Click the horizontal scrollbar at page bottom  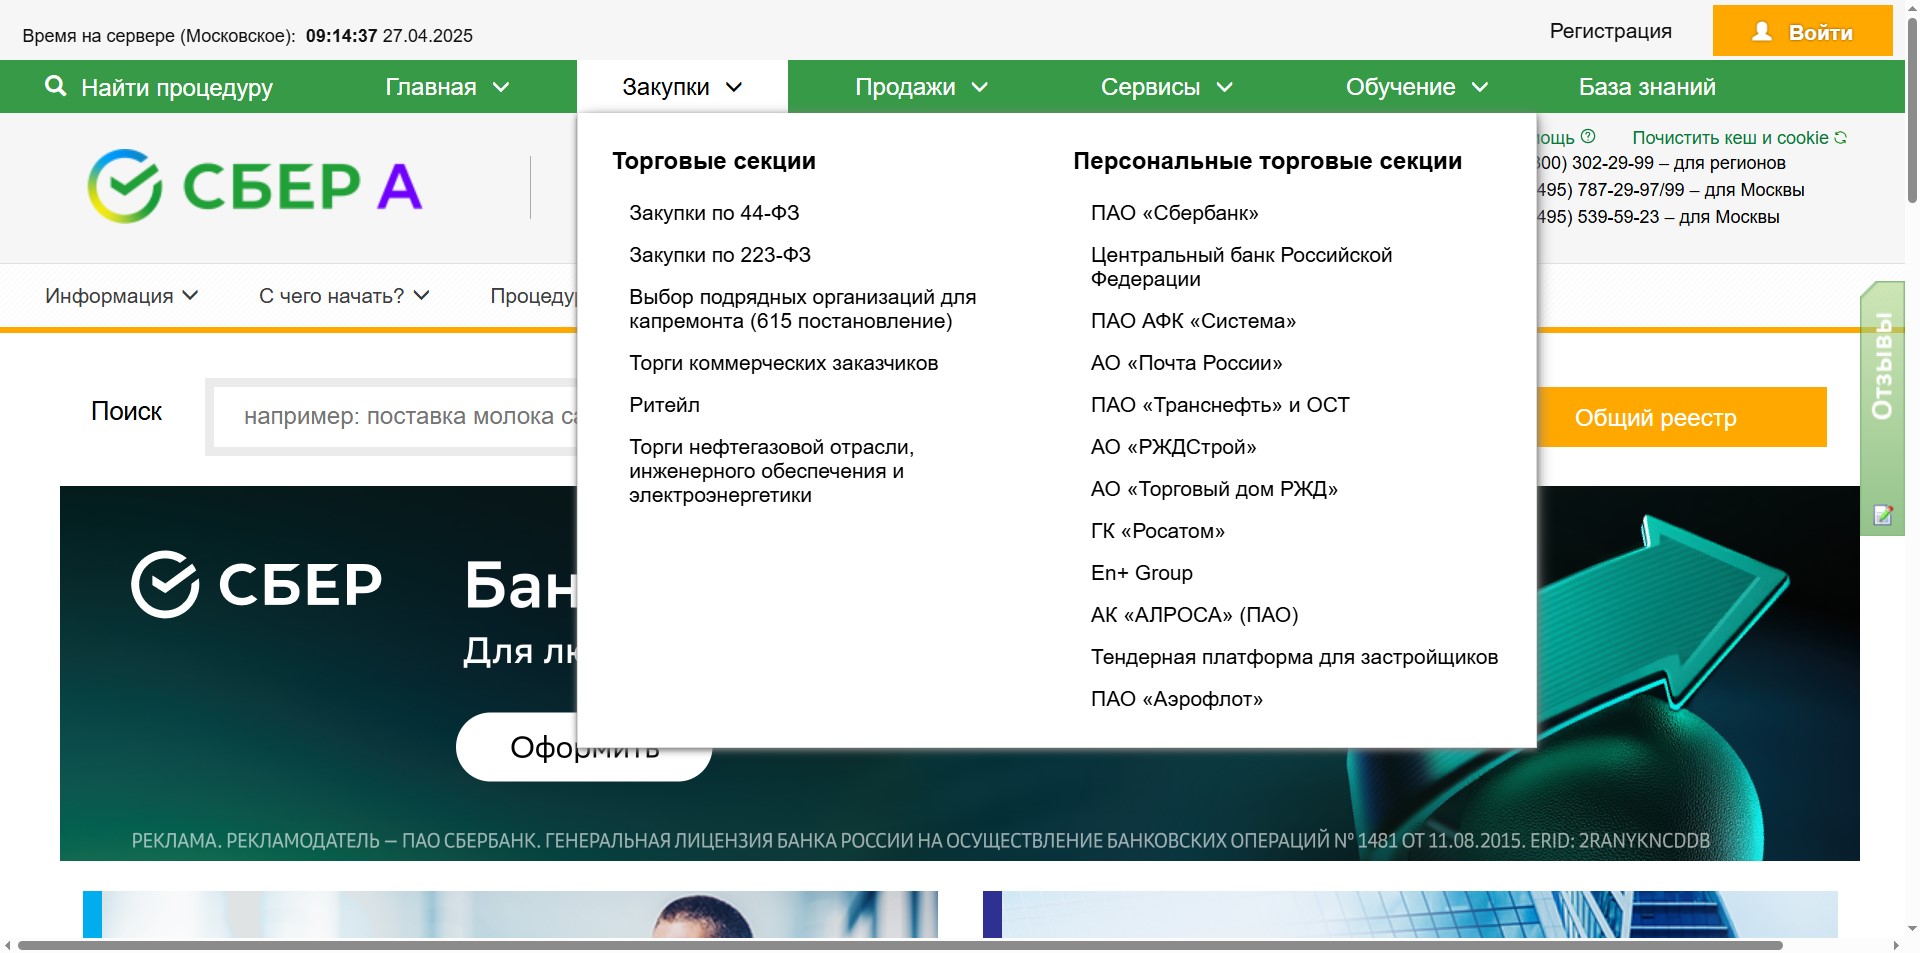[x=900, y=945]
